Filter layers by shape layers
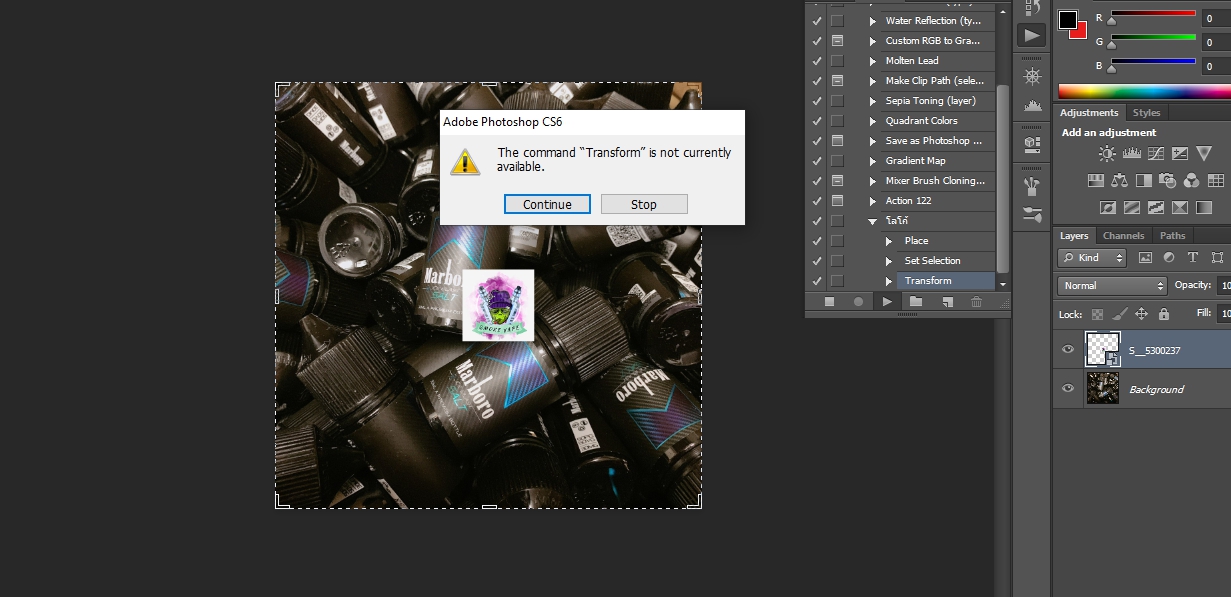The width and height of the screenshot is (1231, 597). tap(1217, 257)
